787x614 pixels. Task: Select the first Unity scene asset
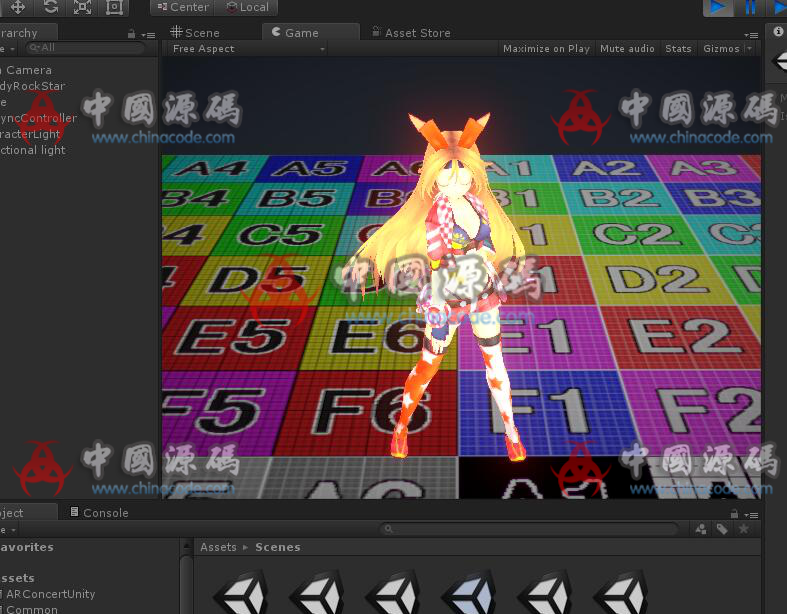click(x=241, y=592)
